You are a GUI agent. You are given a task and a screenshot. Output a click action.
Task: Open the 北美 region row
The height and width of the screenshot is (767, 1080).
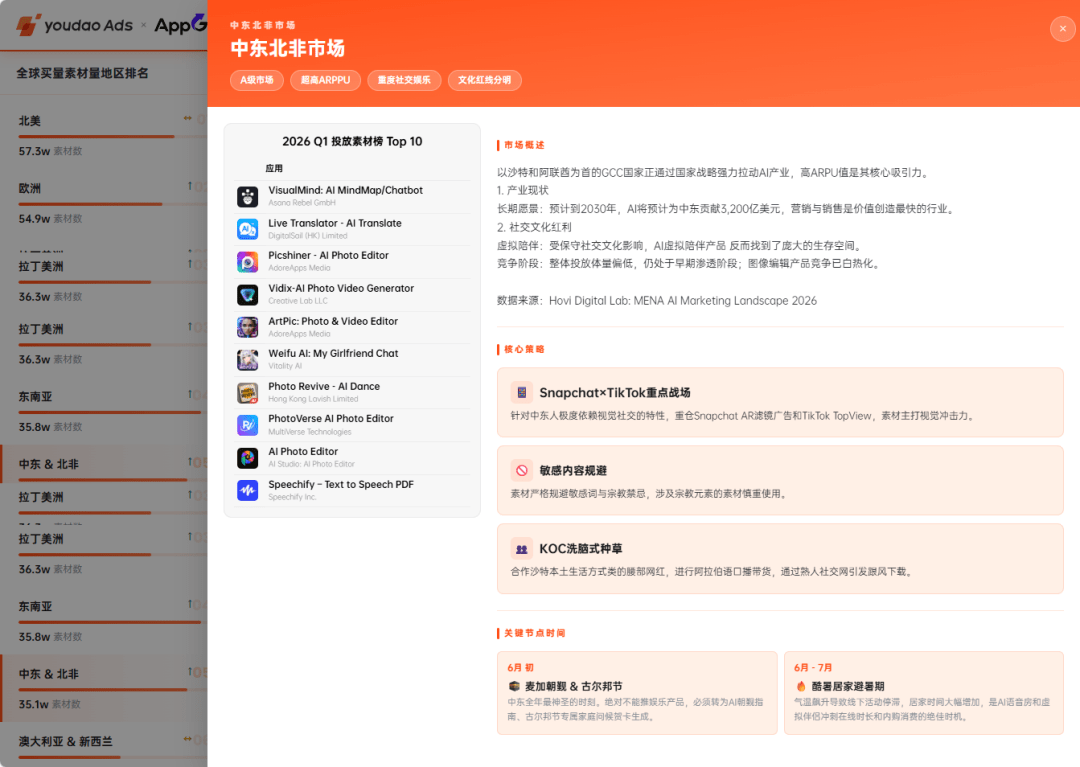point(103,135)
